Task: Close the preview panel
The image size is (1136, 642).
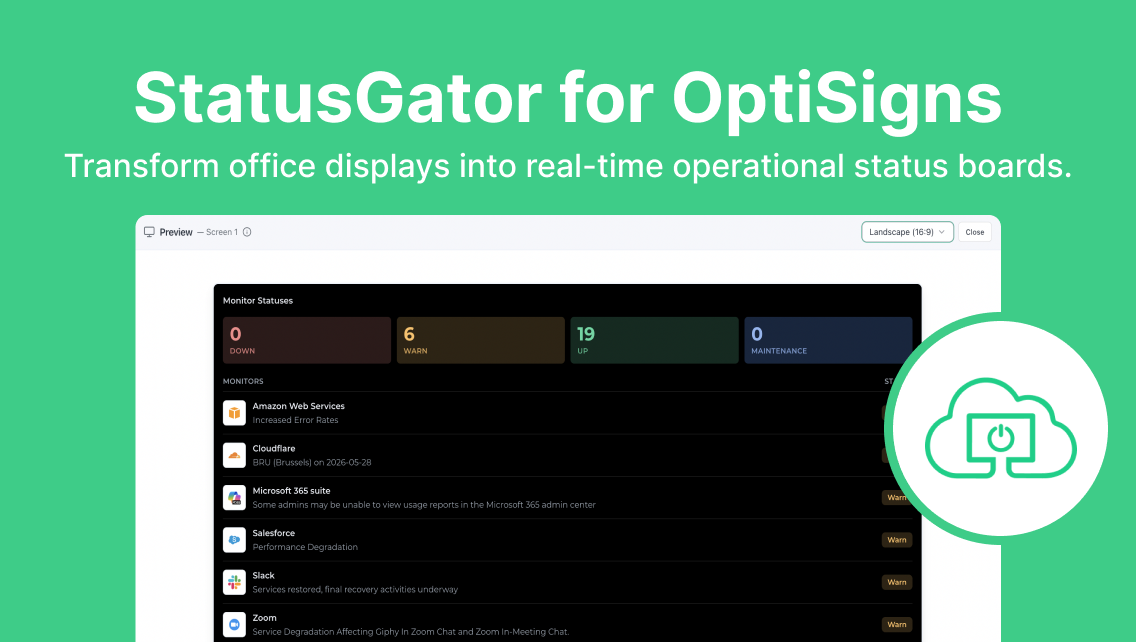Action: coord(974,232)
